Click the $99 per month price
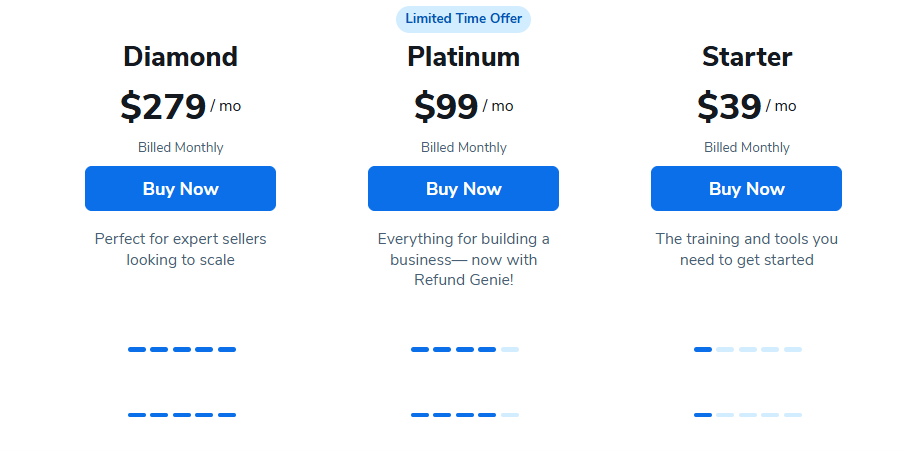Screen dimensions: 907x451 tap(463, 107)
